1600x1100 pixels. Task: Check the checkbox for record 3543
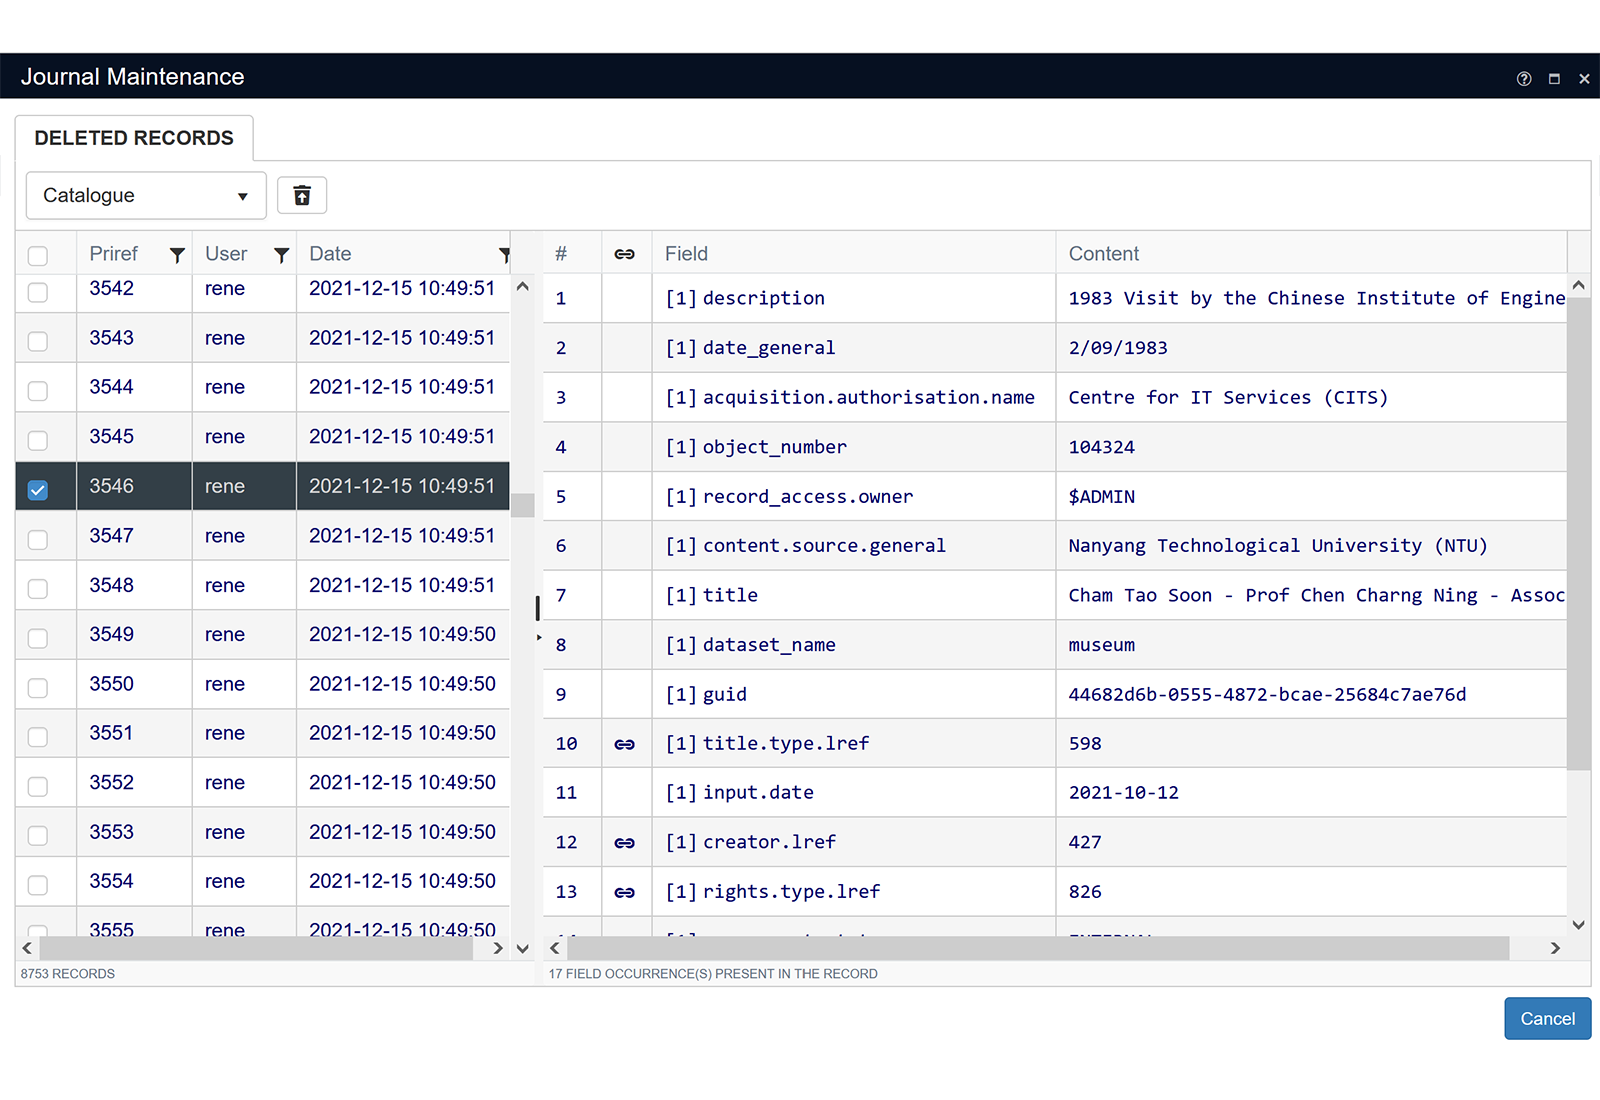pyautogui.click(x=38, y=341)
